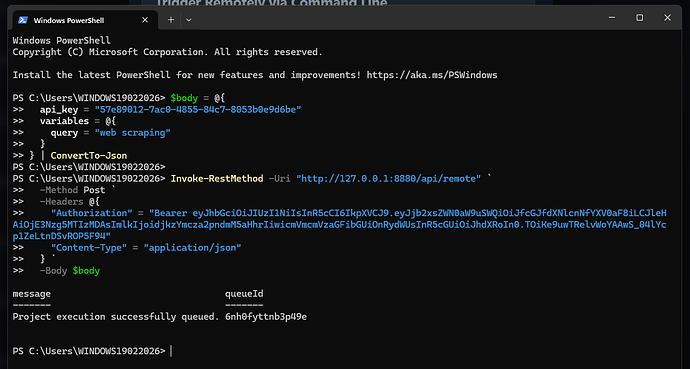
Task: Open the new tab profile dropdown
Action: pos(189,20)
